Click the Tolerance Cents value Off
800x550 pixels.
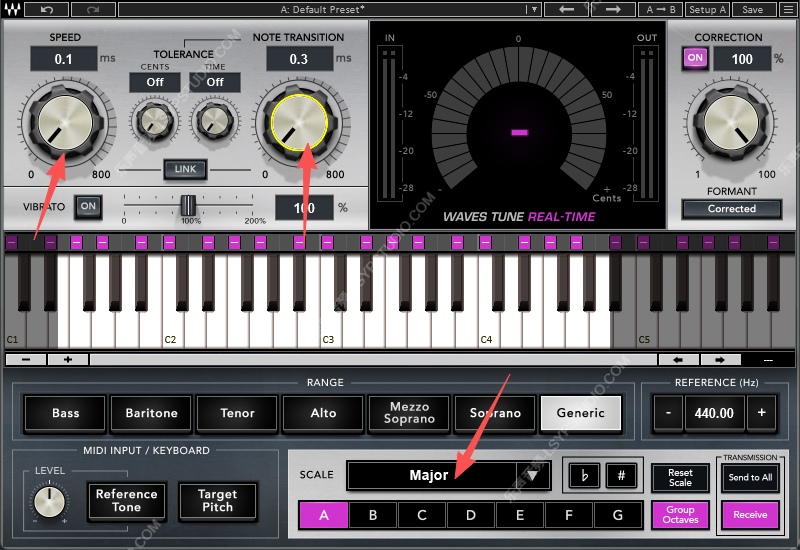click(155, 82)
